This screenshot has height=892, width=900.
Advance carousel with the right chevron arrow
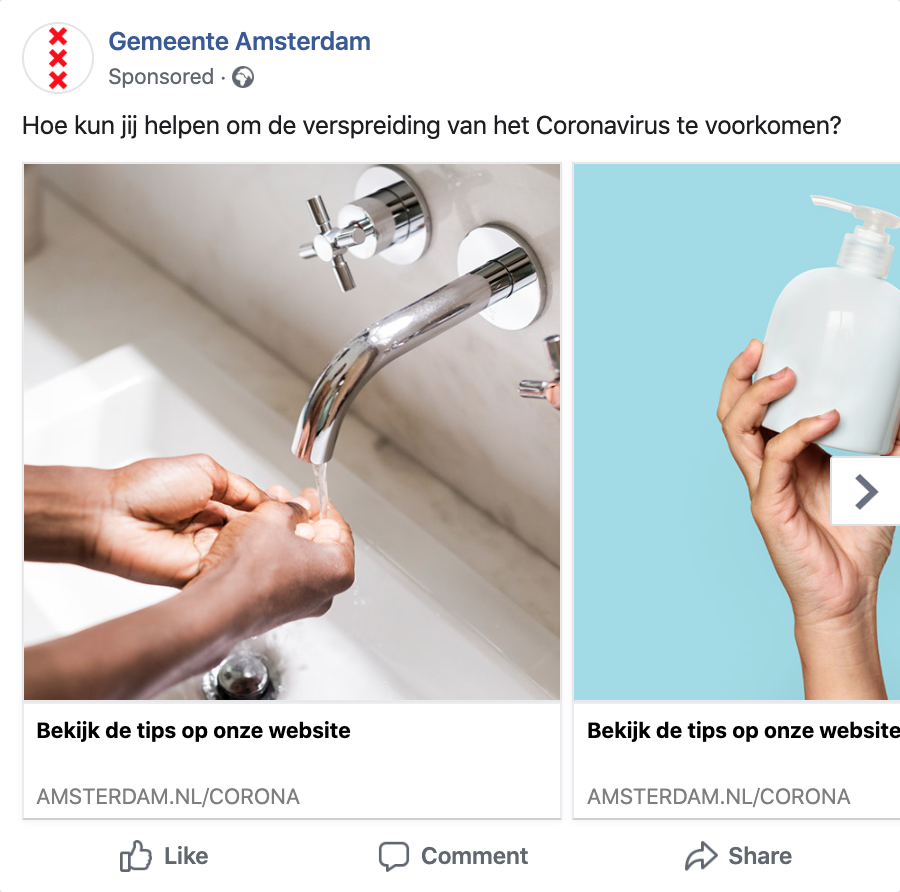tap(866, 491)
